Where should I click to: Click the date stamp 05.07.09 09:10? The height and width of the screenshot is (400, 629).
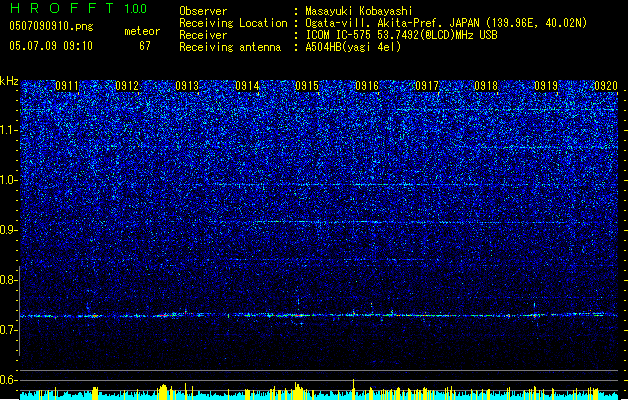tap(51, 46)
